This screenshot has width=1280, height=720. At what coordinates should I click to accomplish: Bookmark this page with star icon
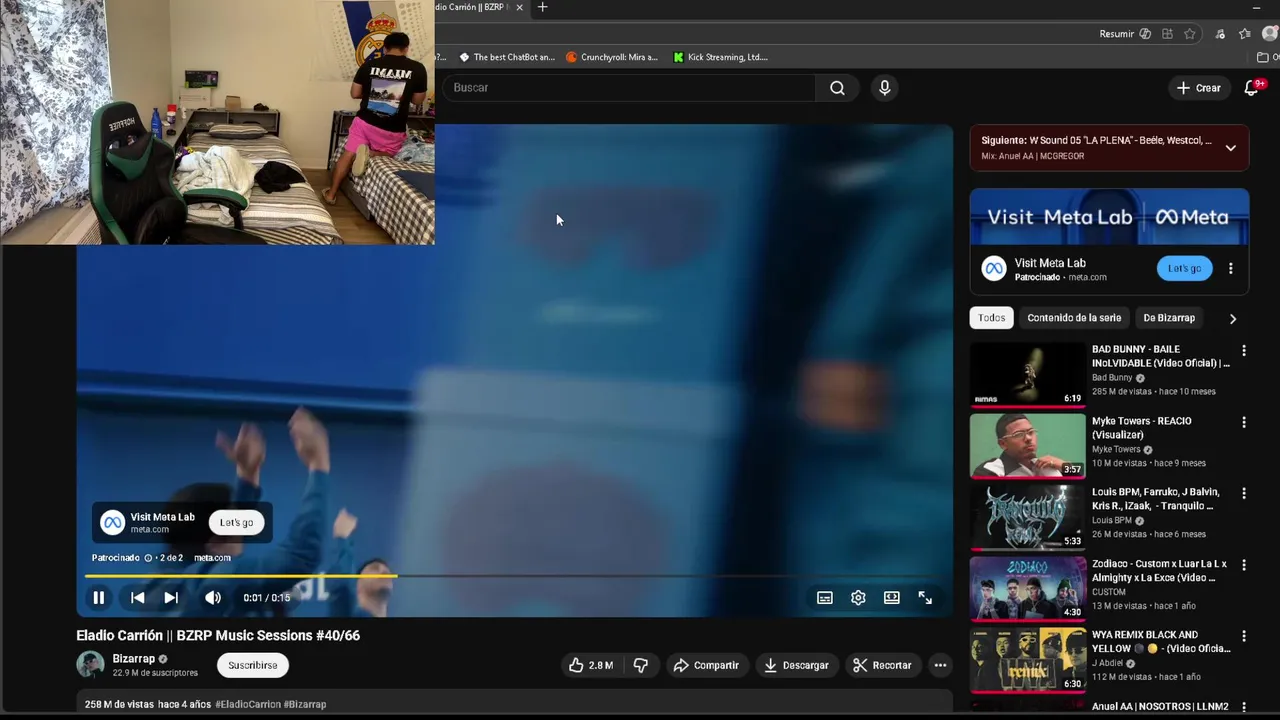(1189, 34)
